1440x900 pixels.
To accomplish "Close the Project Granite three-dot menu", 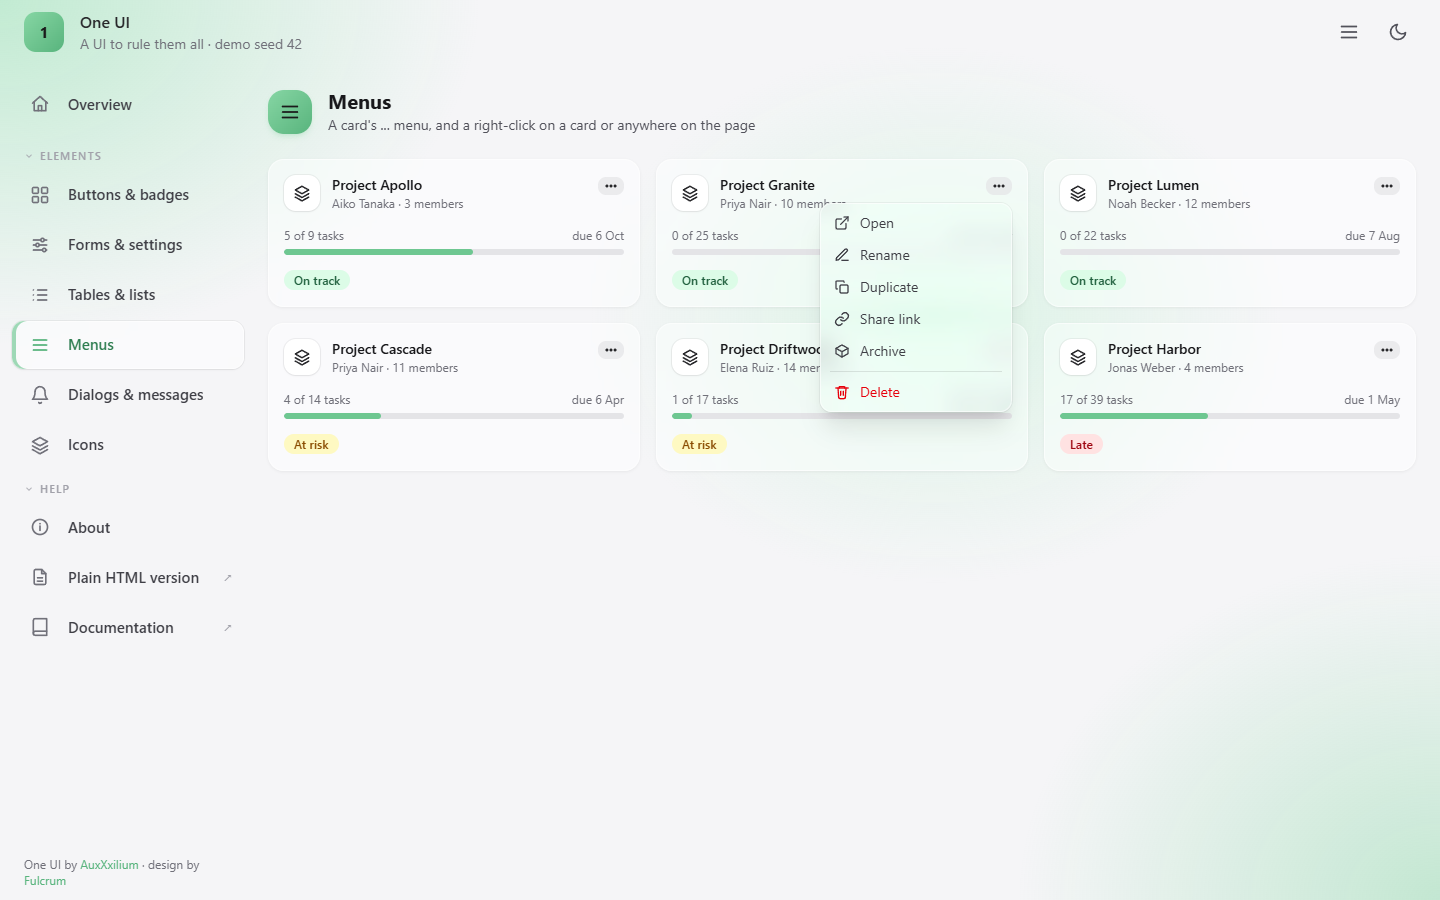I will 999,186.
